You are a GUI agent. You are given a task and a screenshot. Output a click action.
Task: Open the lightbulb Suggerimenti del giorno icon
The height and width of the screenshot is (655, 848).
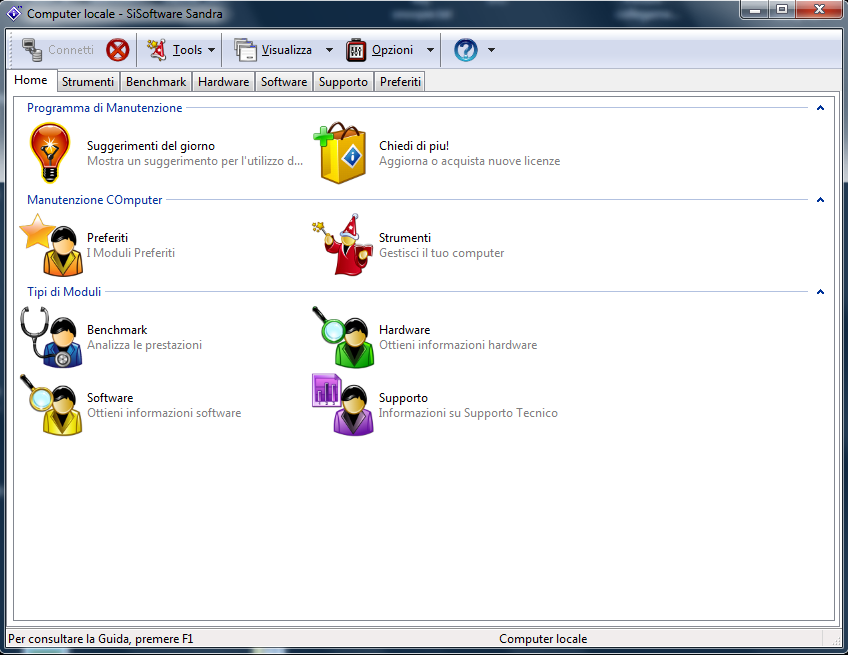[50, 153]
